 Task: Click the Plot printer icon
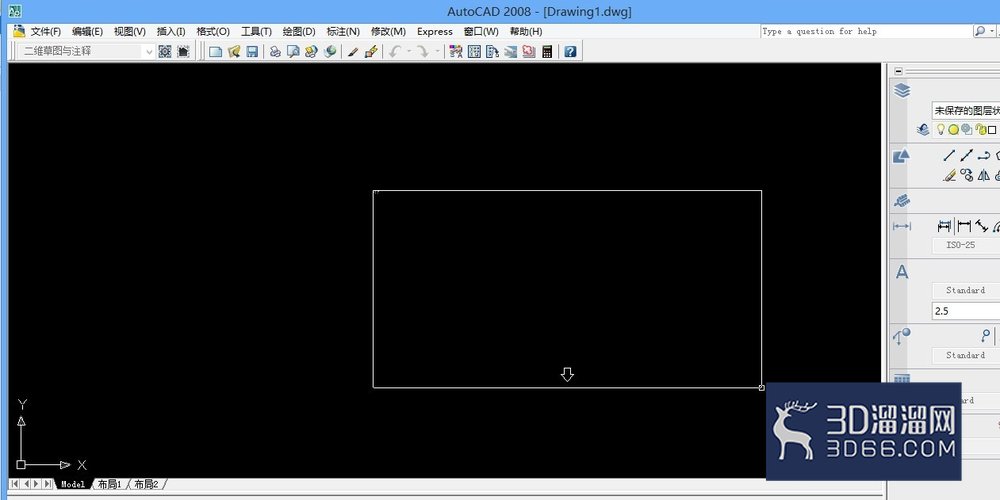[275, 52]
